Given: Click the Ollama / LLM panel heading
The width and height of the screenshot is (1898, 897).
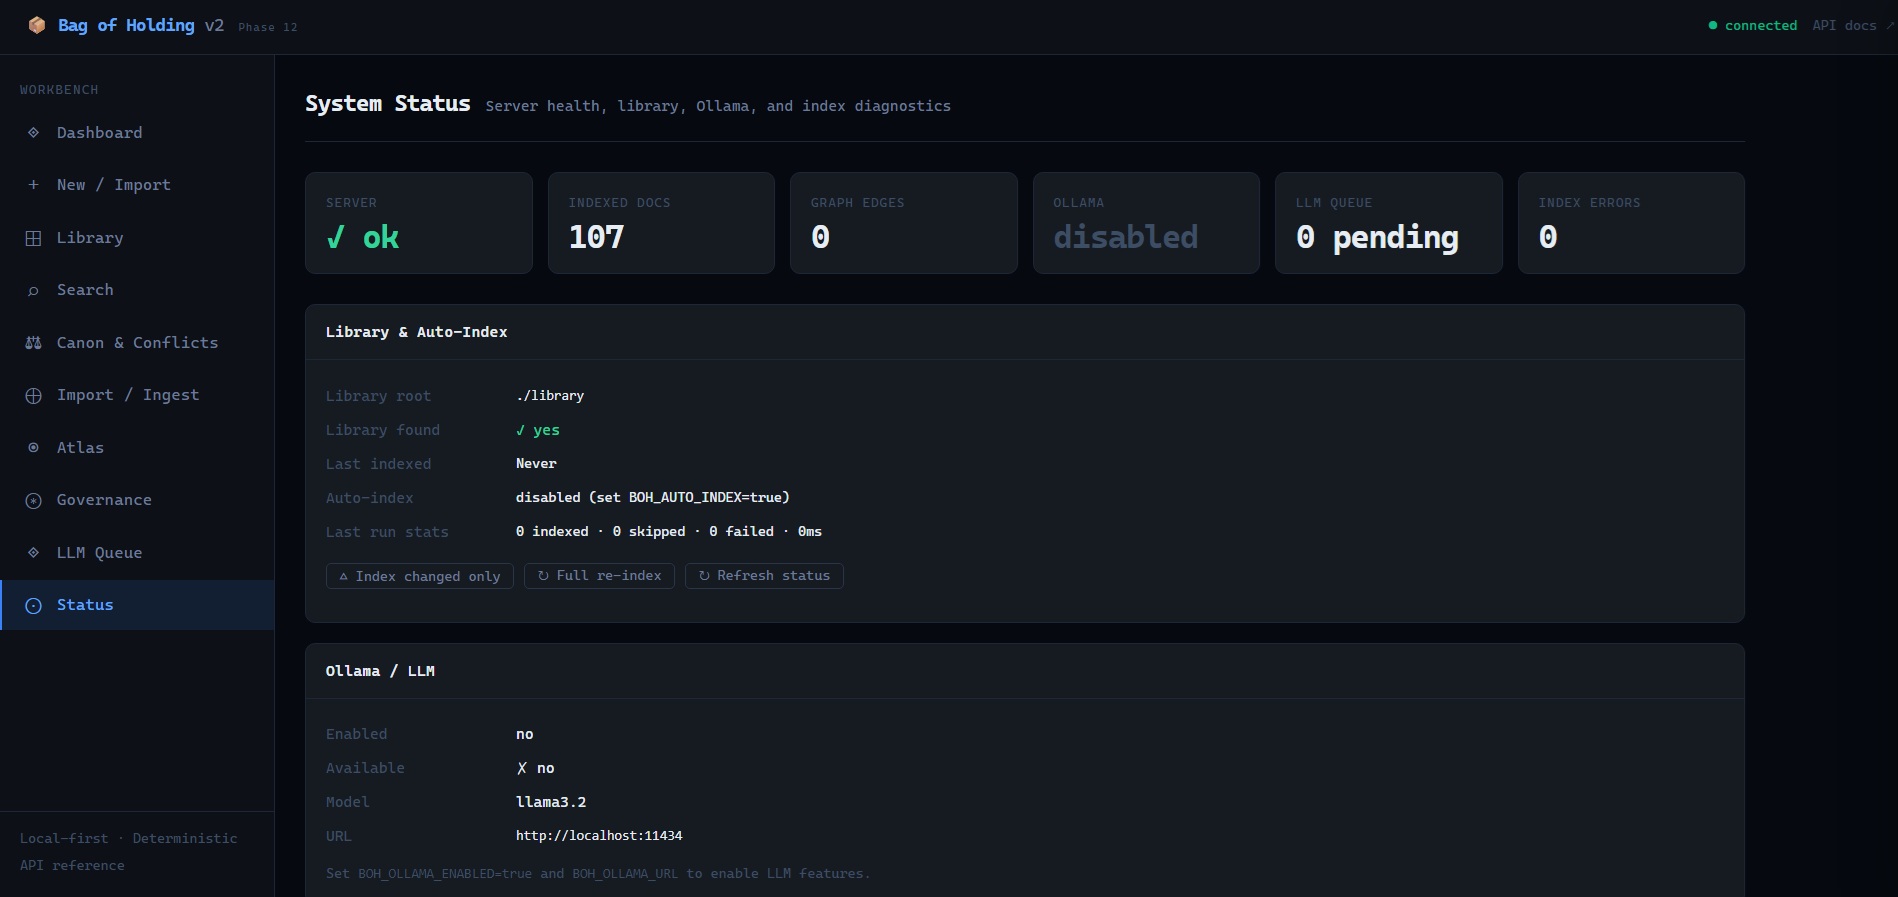Looking at the screenshot, I should point(380,671).
